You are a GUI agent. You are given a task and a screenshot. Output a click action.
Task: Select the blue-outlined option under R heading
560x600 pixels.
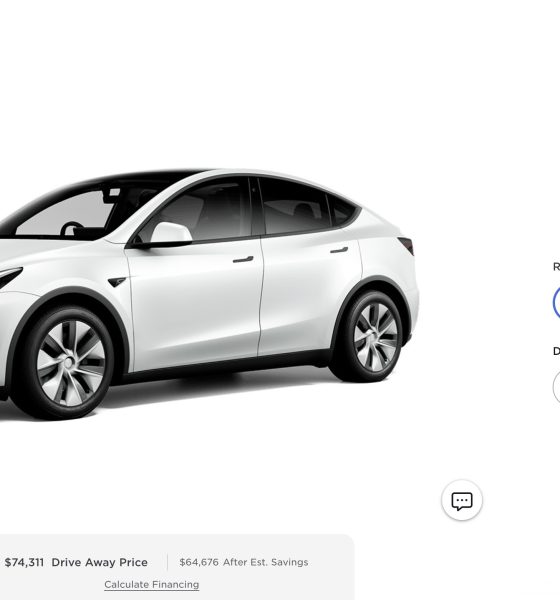557,302
